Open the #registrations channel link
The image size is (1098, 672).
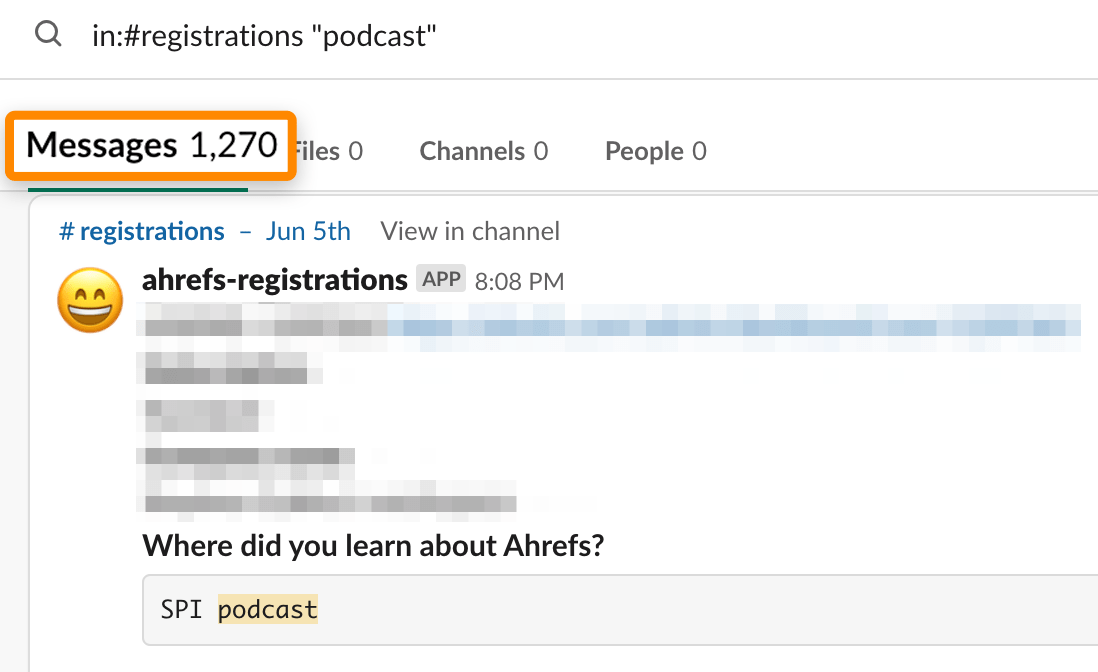pos(141,231)
